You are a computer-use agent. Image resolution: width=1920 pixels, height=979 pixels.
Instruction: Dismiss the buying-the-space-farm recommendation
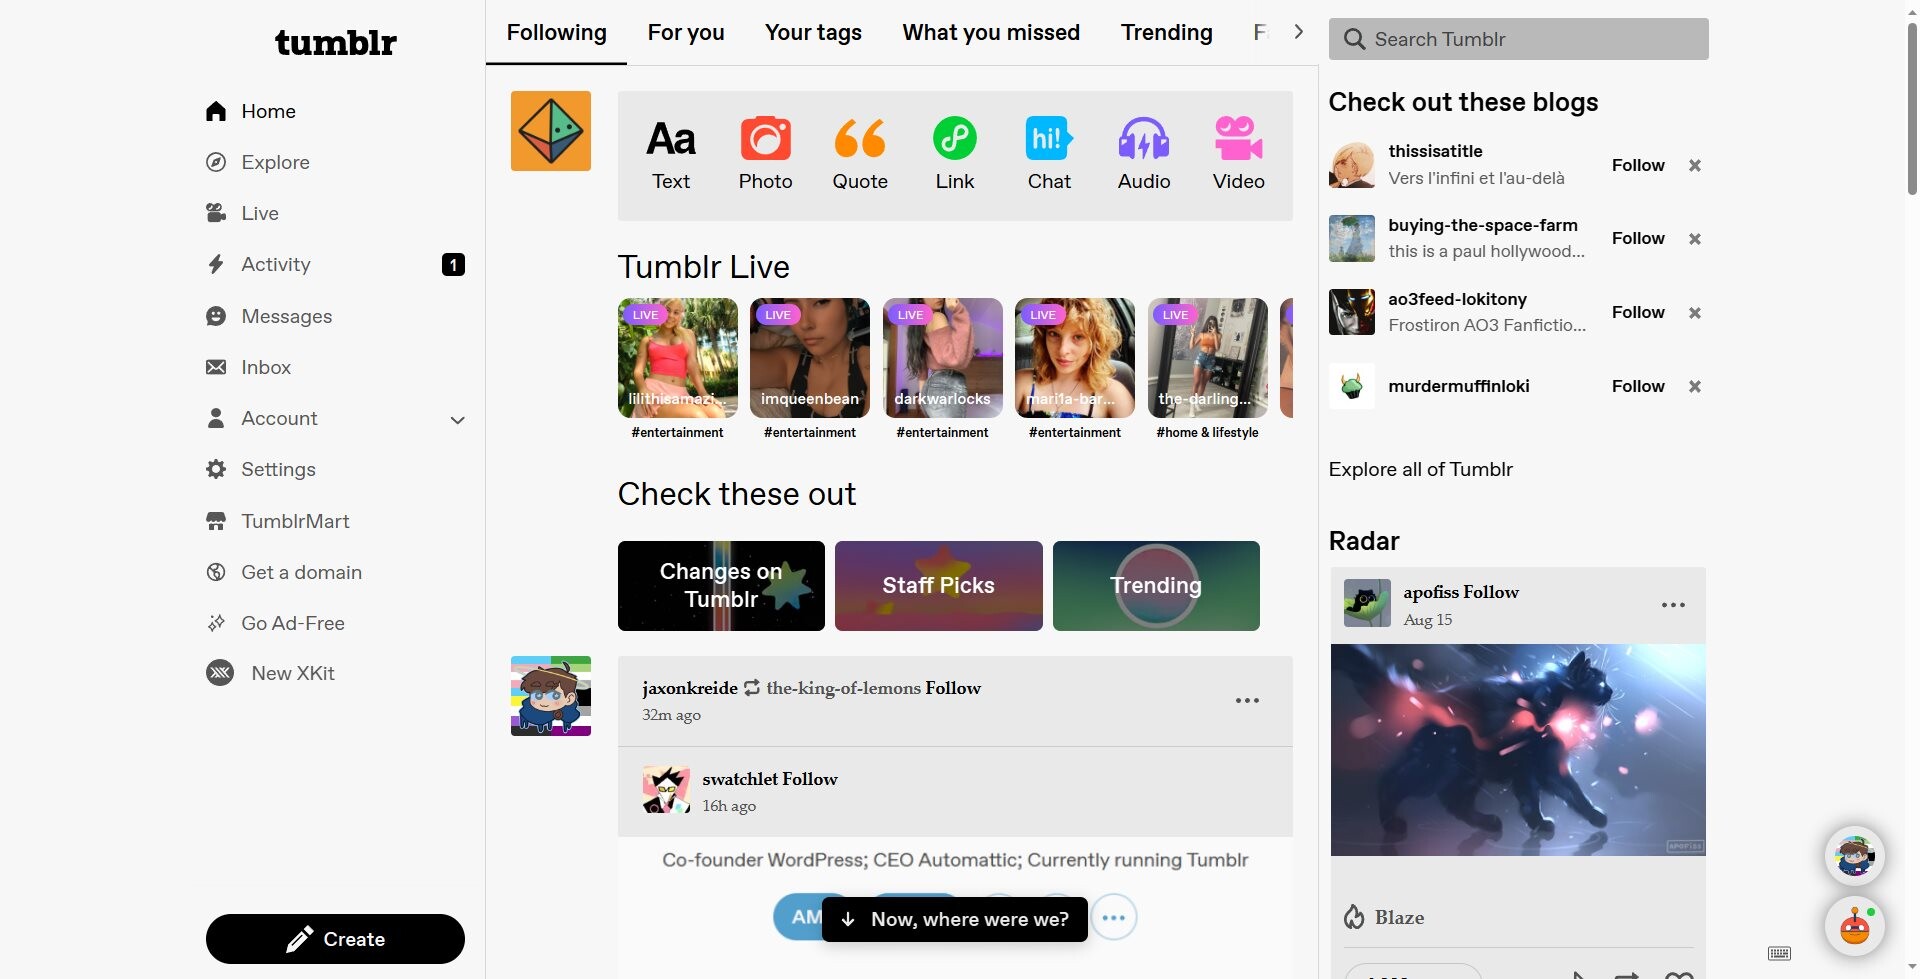coord(1695,239)
